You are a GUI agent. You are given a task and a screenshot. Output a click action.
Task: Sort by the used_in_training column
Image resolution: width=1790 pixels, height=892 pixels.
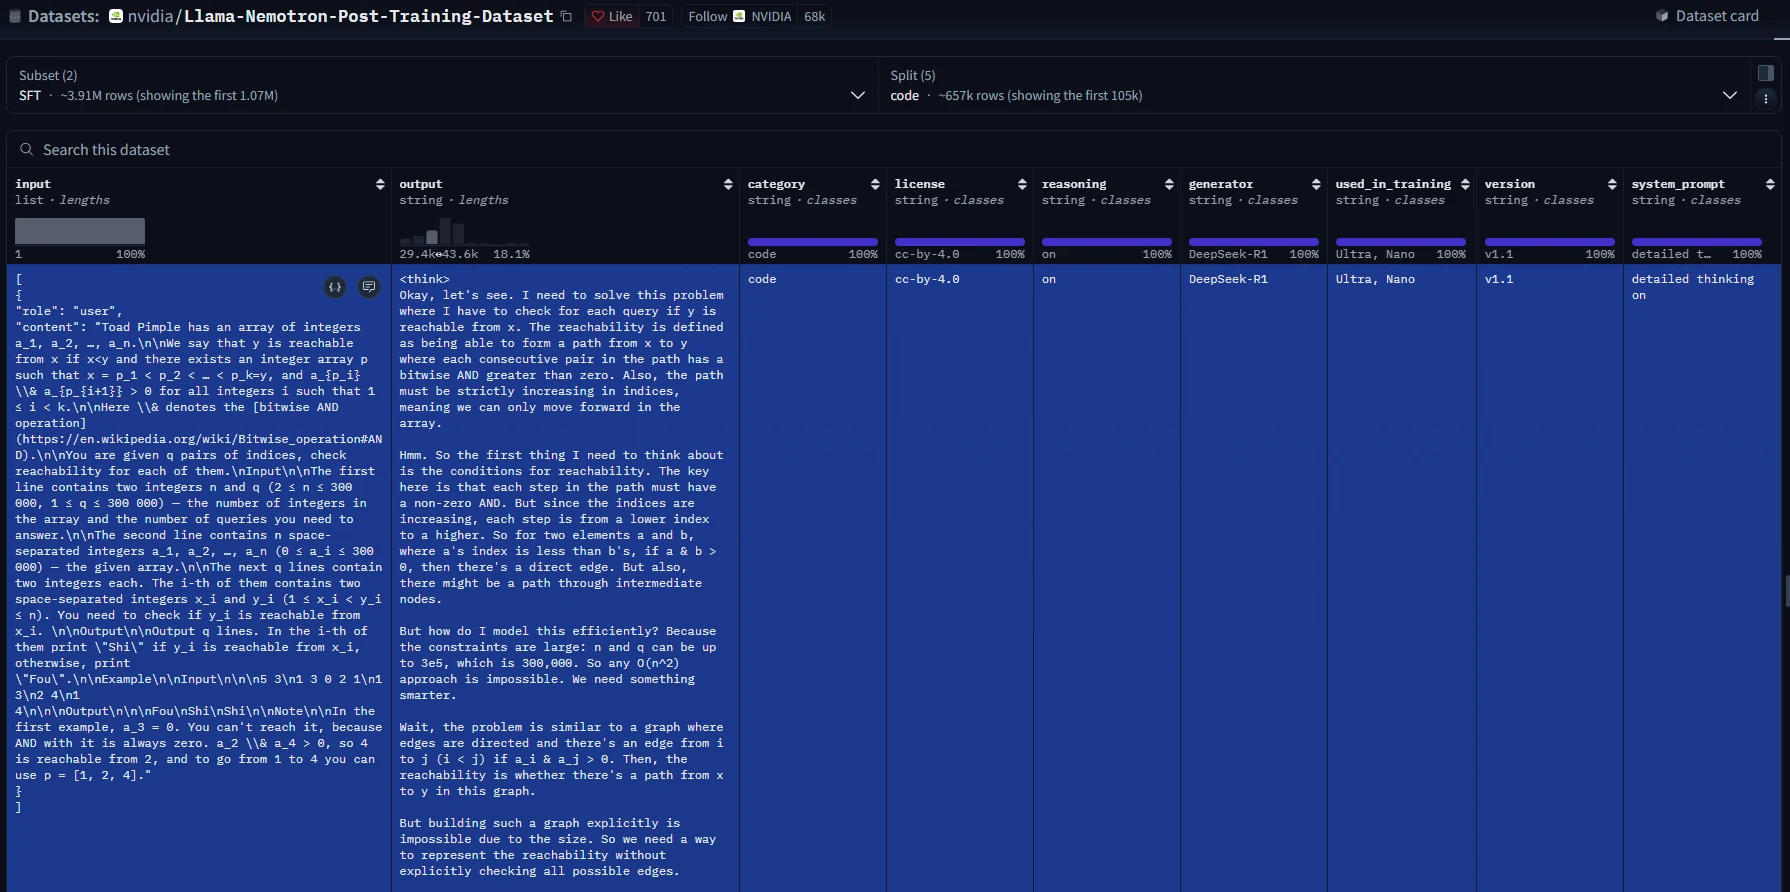coord(1465,185)
